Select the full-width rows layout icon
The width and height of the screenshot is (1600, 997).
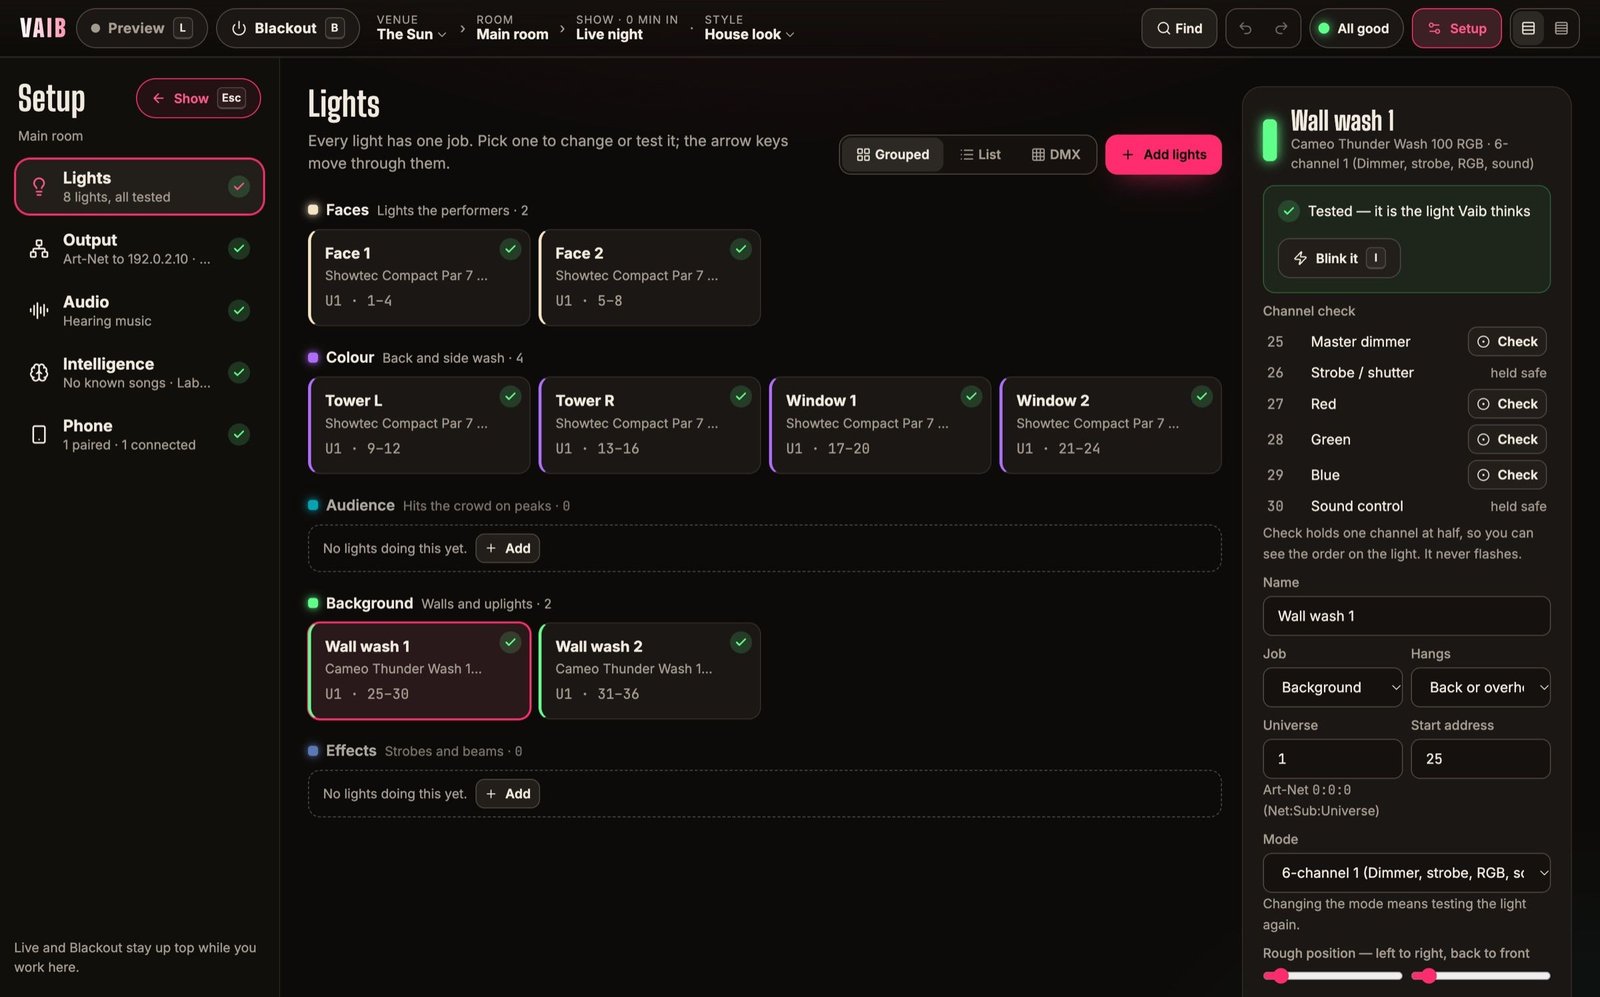1561,28
